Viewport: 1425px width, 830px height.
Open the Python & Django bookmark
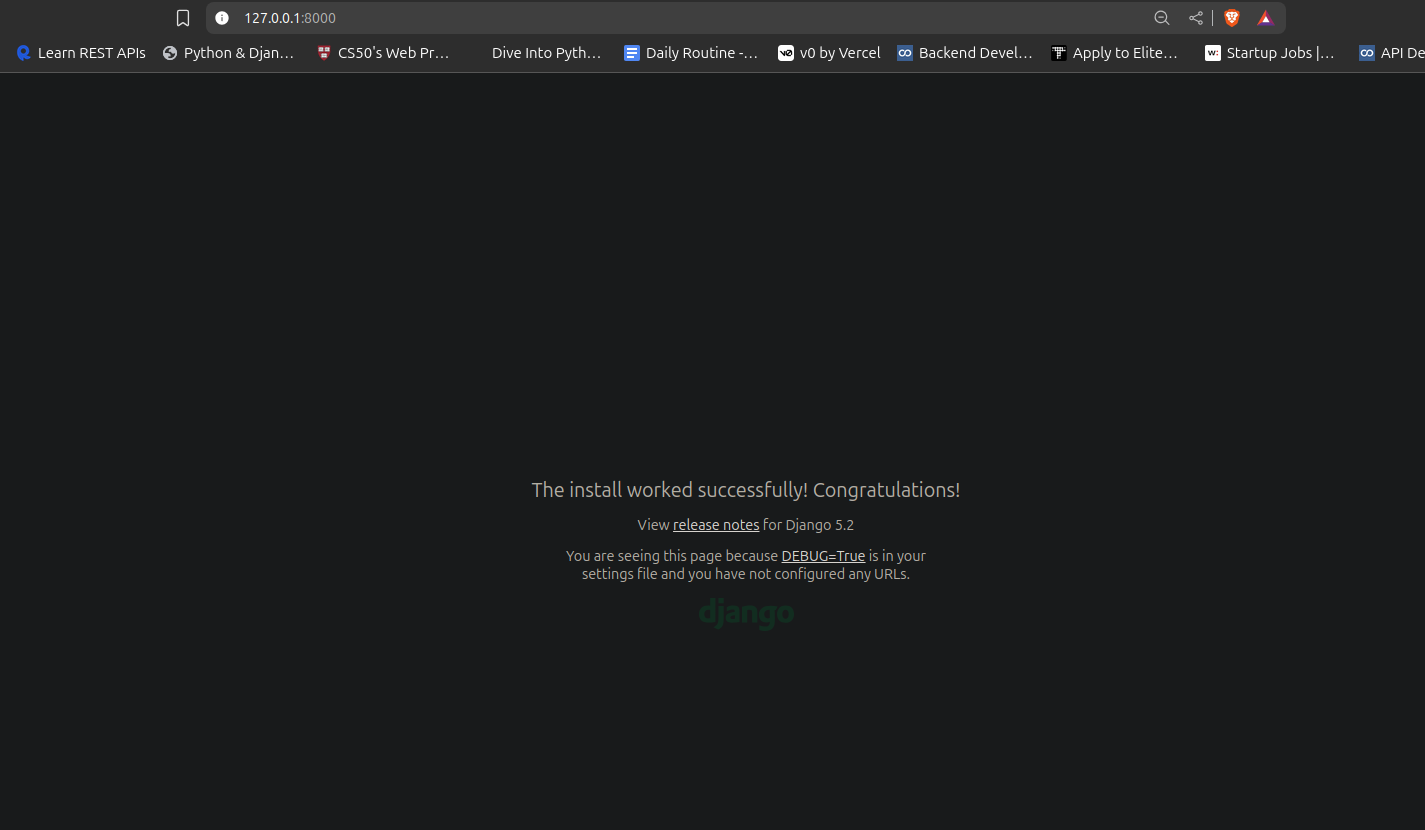[229, 53]
